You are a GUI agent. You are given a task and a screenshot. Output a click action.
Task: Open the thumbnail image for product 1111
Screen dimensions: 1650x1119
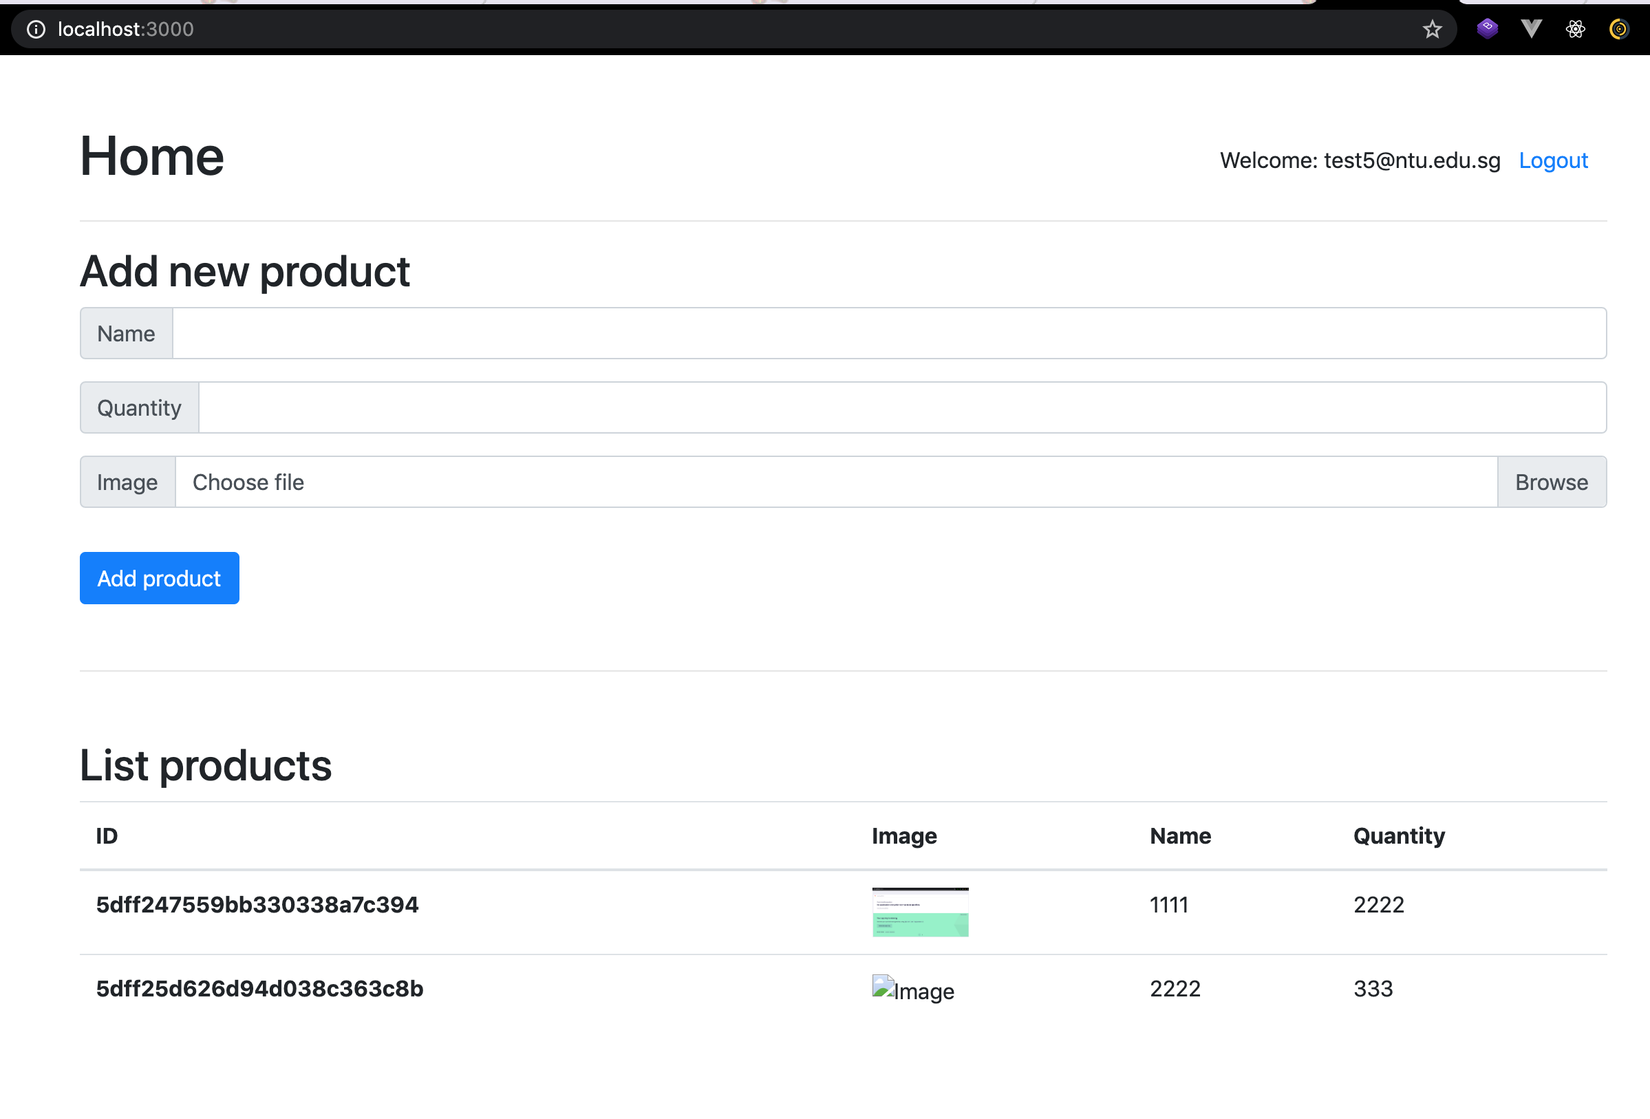pyautogui.click(x=920, y=911)
